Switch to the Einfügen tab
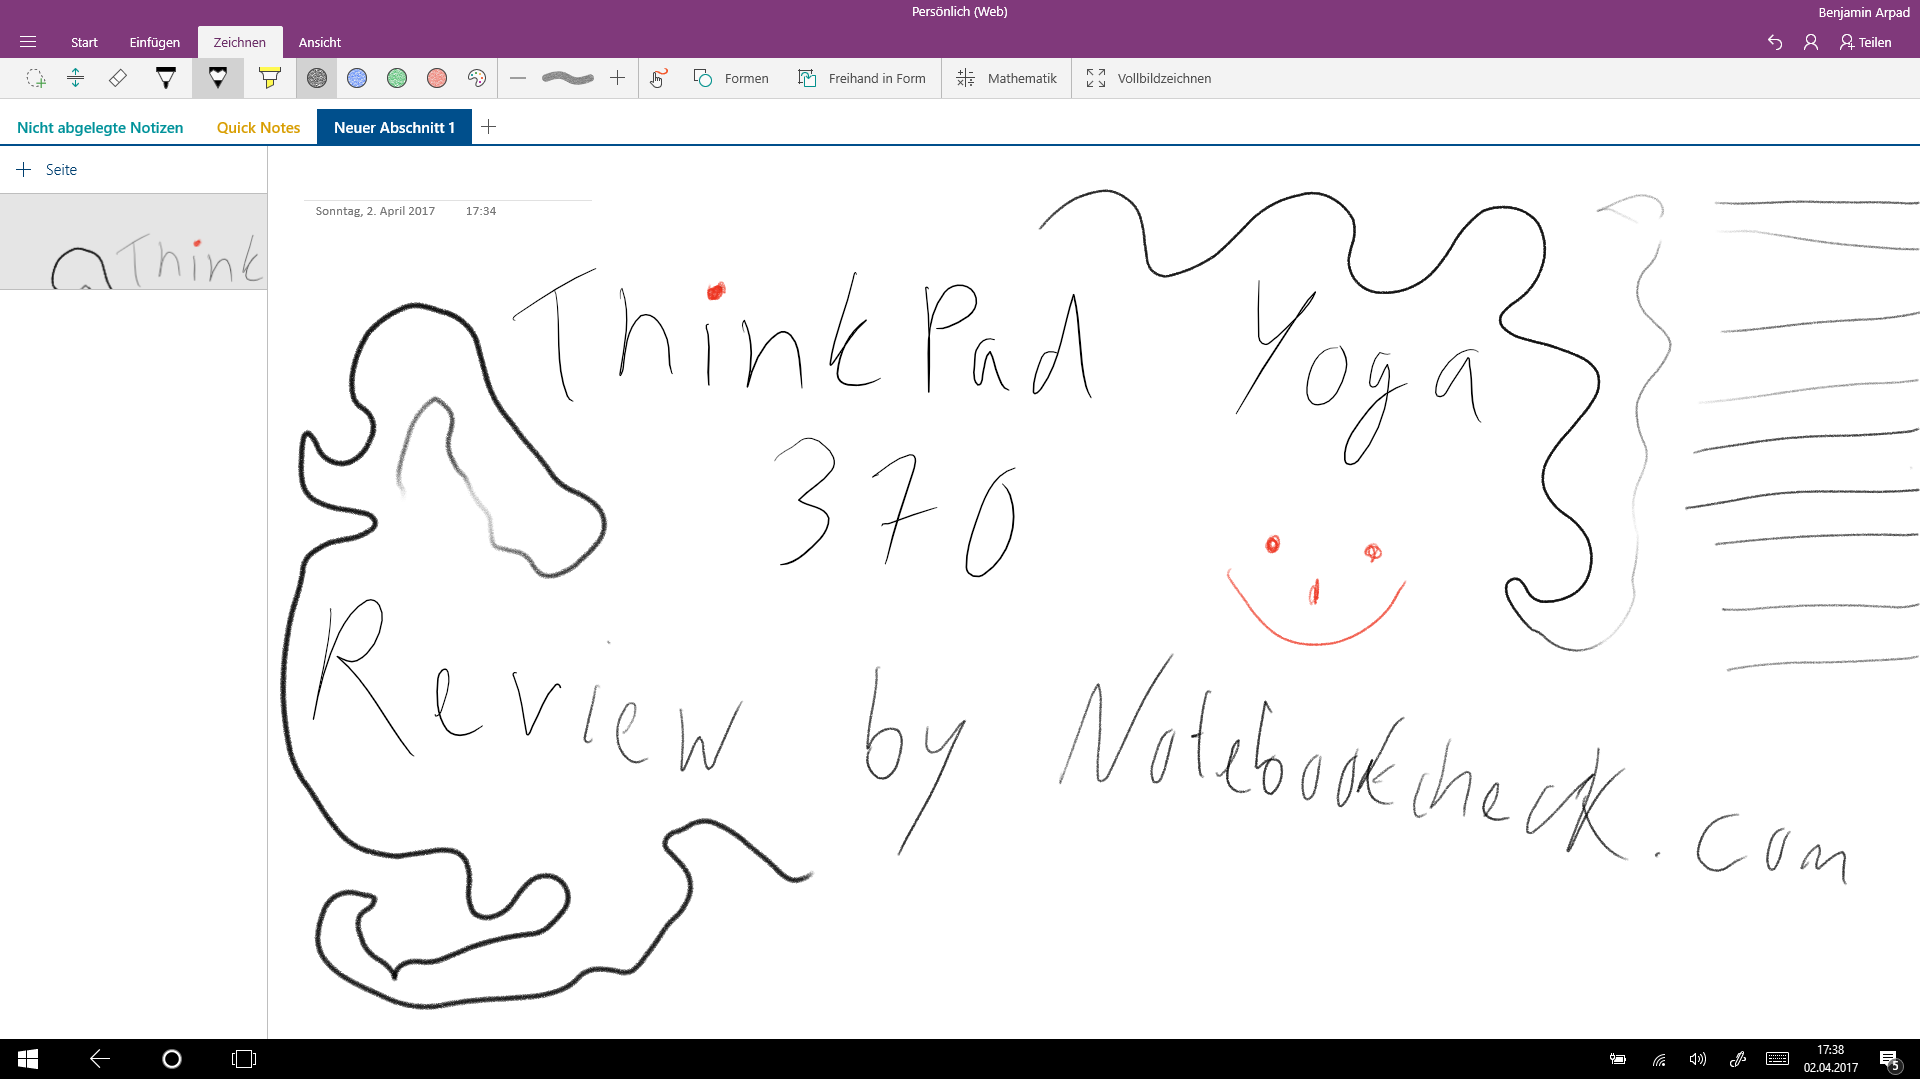This screenshot has height=1079, width=1920. click(x=154, y=42)
